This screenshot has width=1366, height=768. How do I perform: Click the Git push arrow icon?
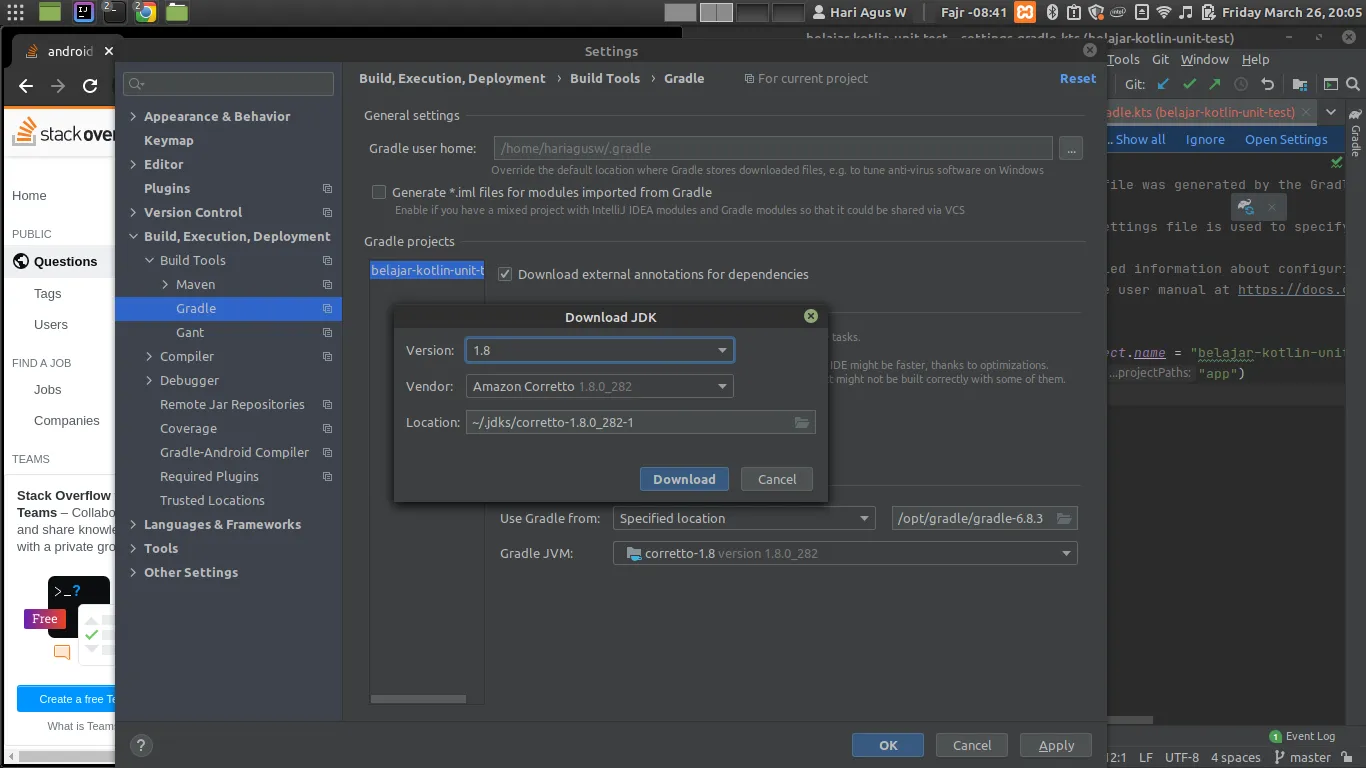[x=1214, y=85]
